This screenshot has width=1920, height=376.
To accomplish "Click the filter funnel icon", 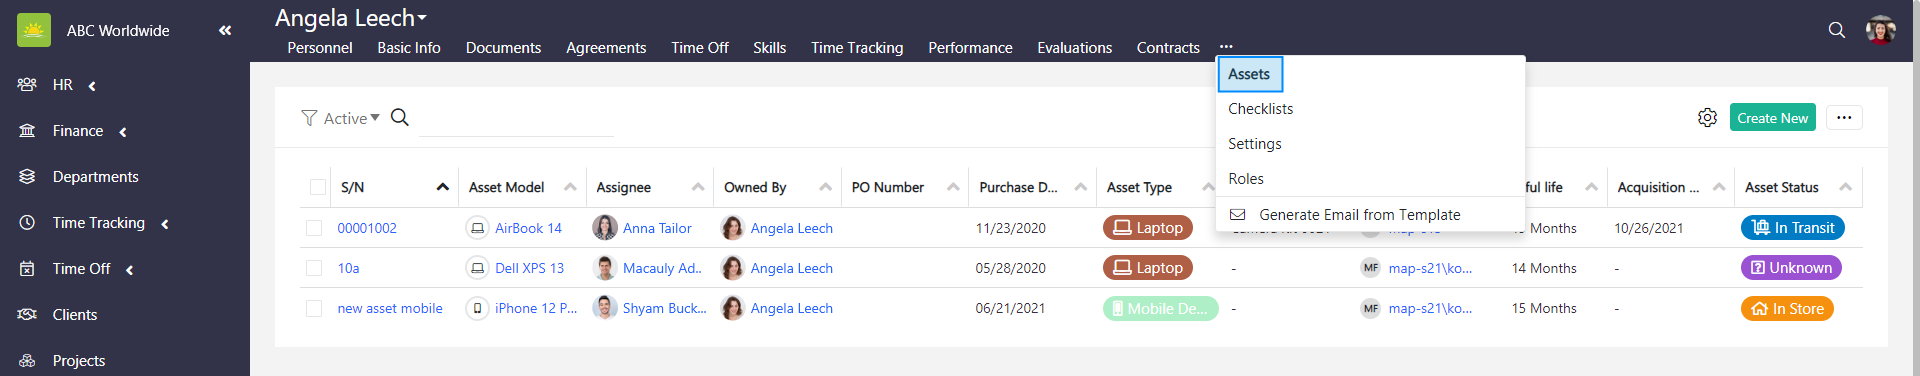I will [x=309, y=118].
